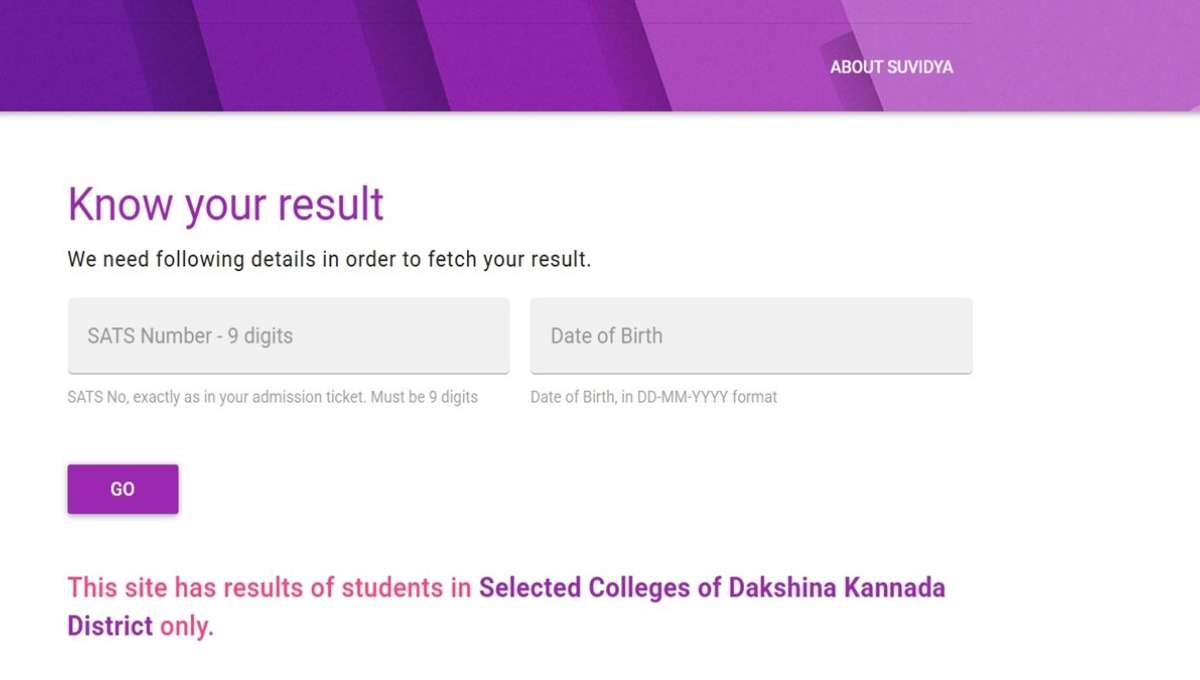This screenshot has height=680, width=1200.
Task: Click the red disclaimer notice text
Action: coord(270,588)
